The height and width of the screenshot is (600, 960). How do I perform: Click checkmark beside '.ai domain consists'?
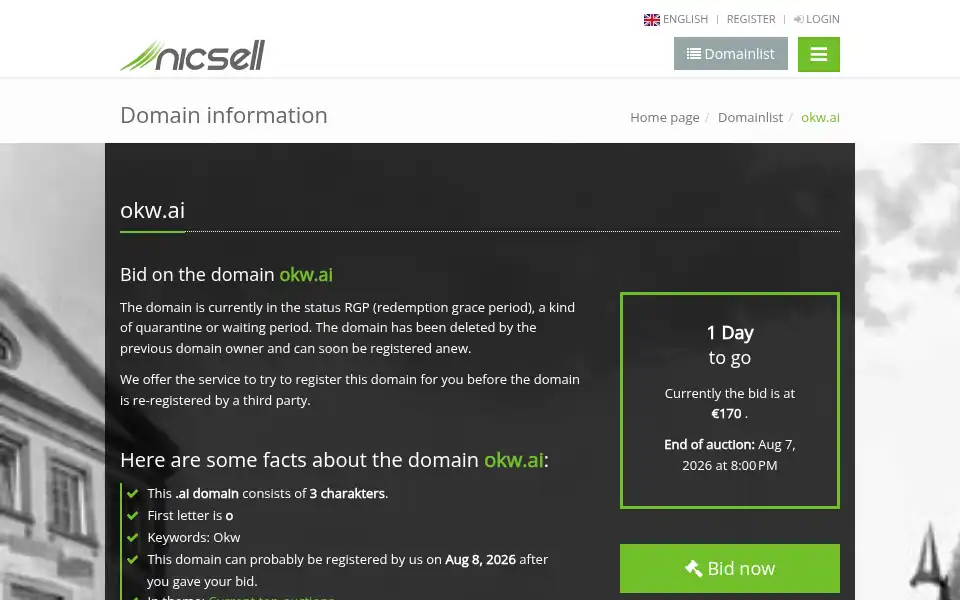(132, 493)
